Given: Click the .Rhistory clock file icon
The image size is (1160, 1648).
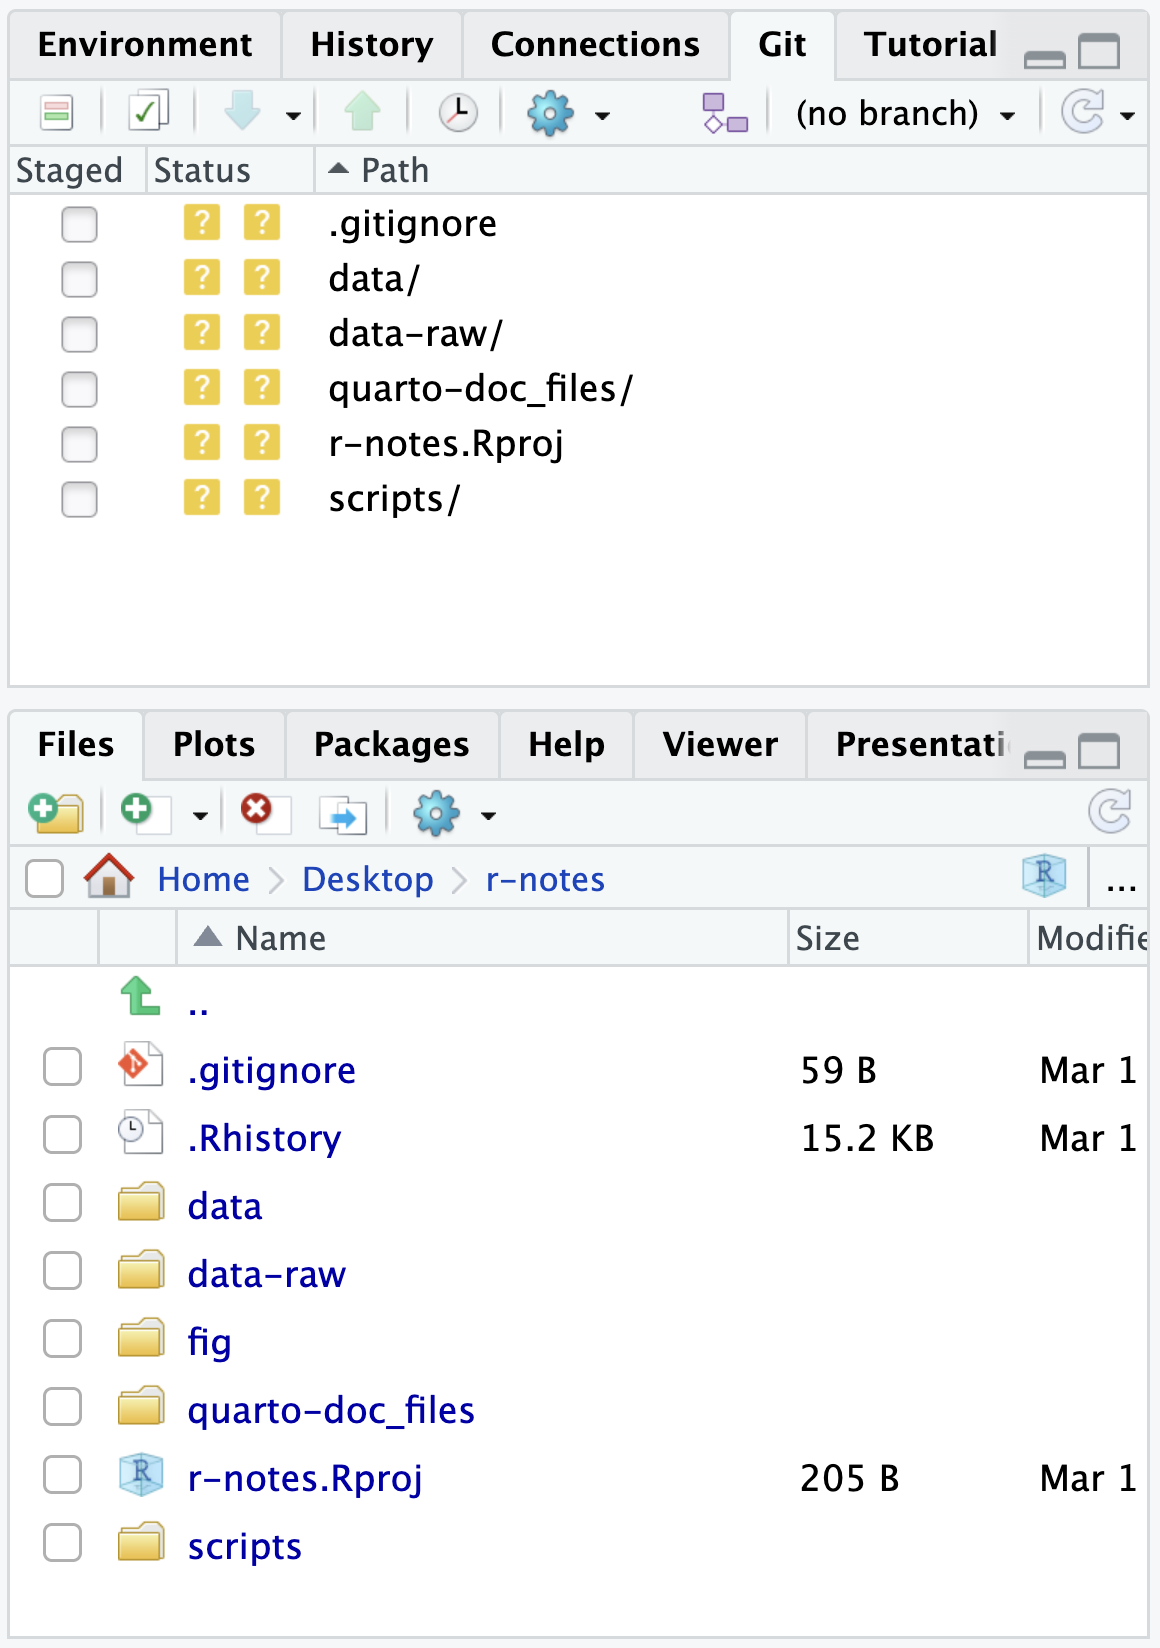Looking at the screenshot, I should (140, 1132).
